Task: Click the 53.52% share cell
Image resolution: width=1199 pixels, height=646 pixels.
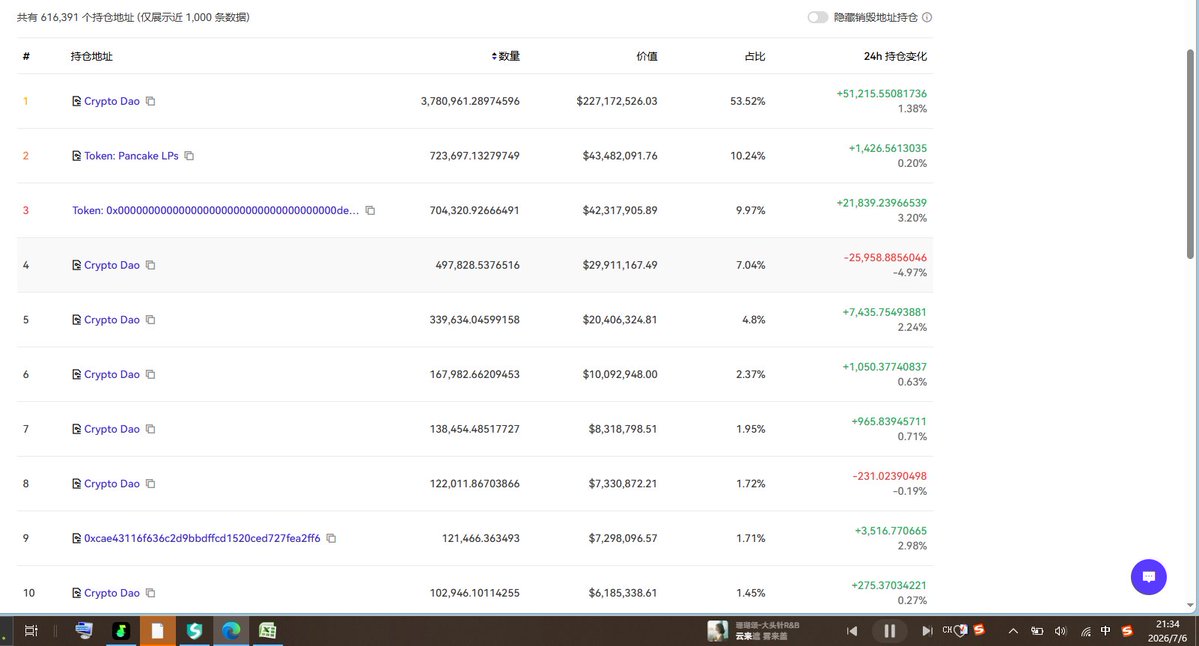Action: pos(748,101)
